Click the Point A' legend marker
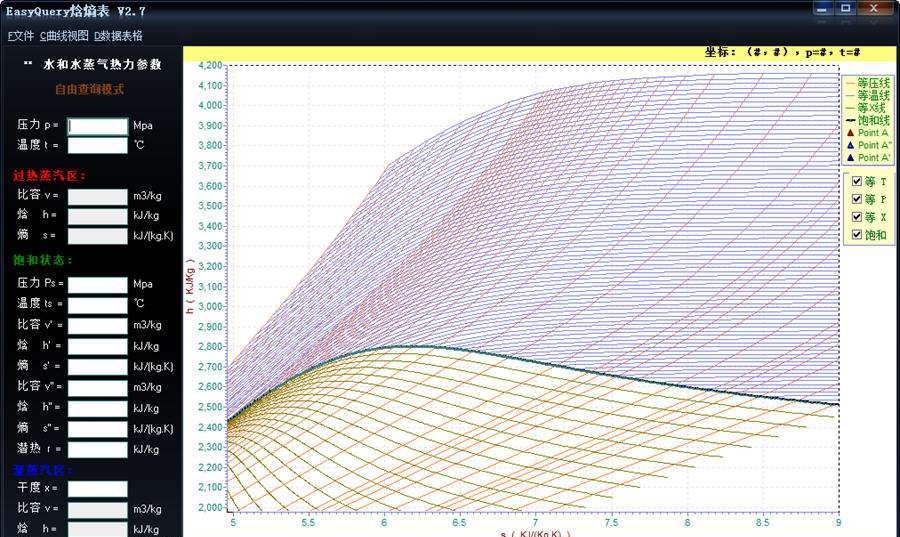Image resolution: width=900 pixels, height=537 pixels. point(851,158)
